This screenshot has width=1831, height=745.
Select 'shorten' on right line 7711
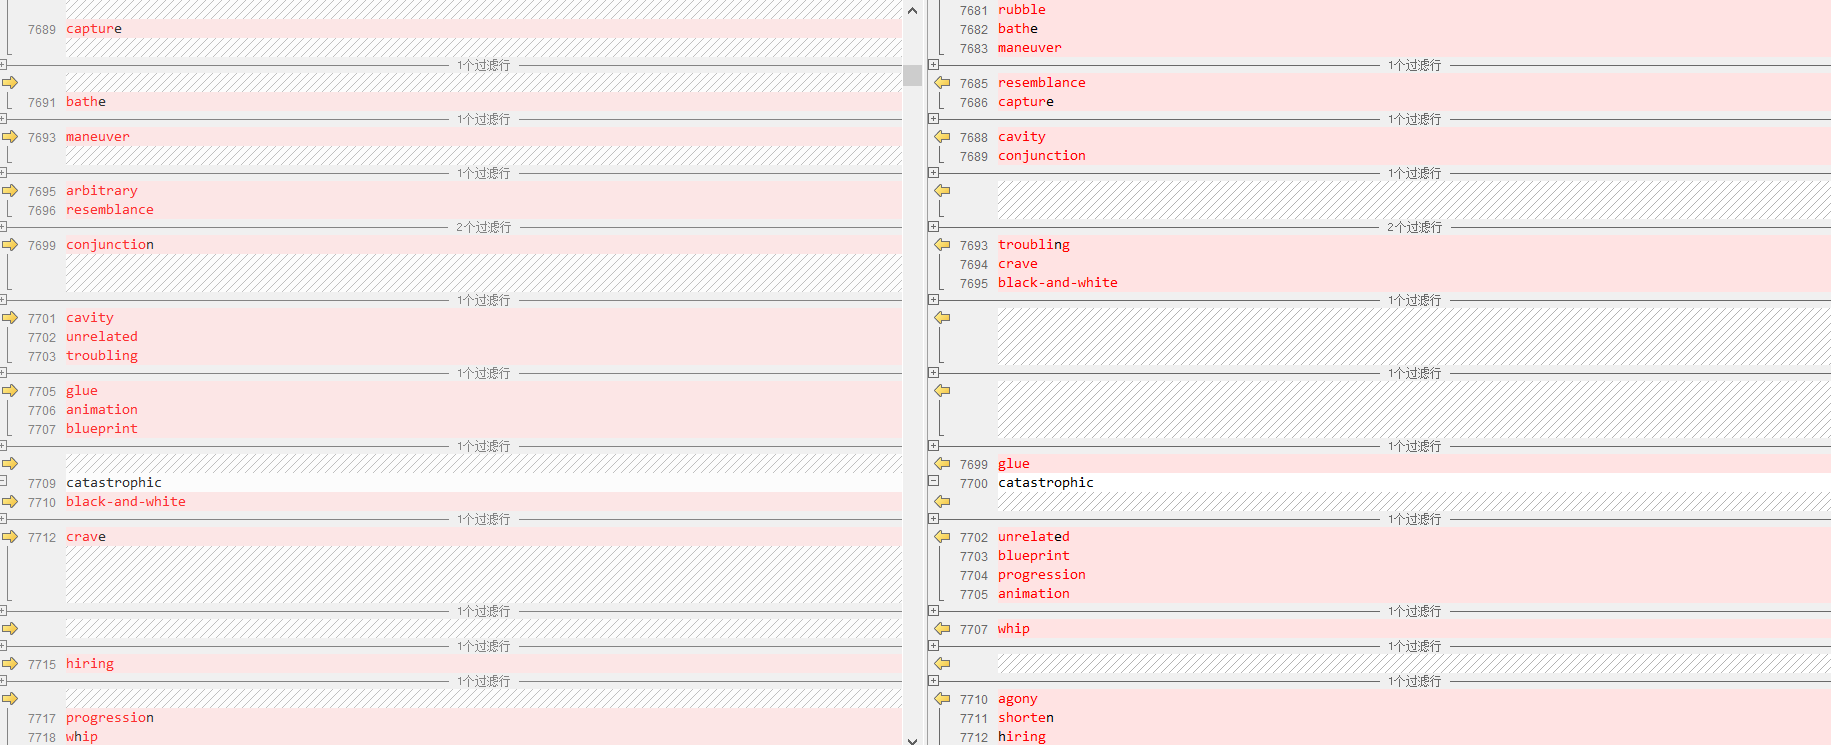1026,718
